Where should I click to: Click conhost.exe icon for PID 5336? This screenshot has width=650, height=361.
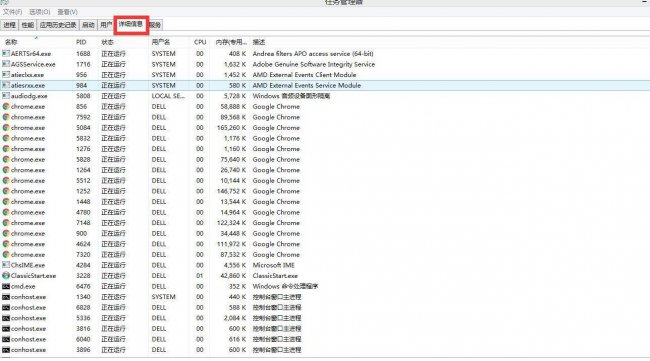point(6,318)
